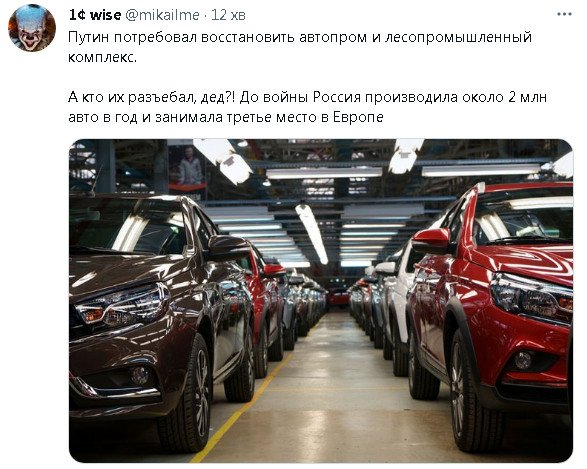Click the brown car's windshield
Viewport: 587px width, 469px height.
coord(129,226)
